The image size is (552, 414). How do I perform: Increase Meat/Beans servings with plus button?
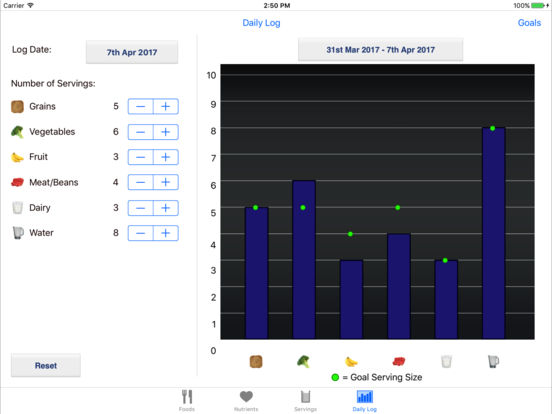(x=166, y=182)
